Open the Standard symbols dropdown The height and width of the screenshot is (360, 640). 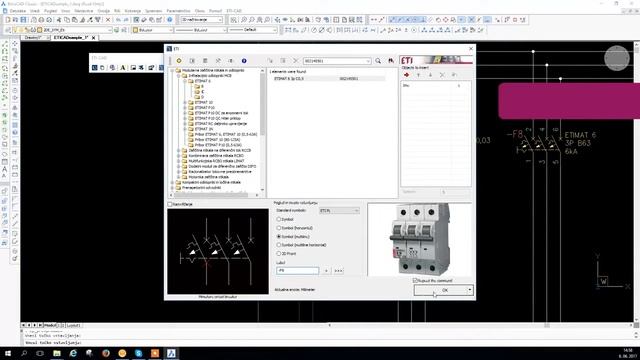click(339, 211)
